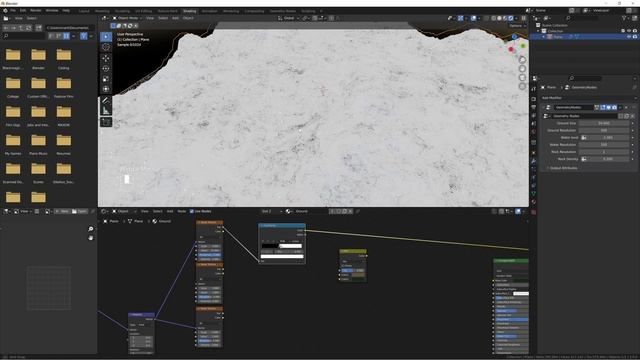Switch to solid viewport shading sphere
640x360 pixels.
click(x=499, y=18)
